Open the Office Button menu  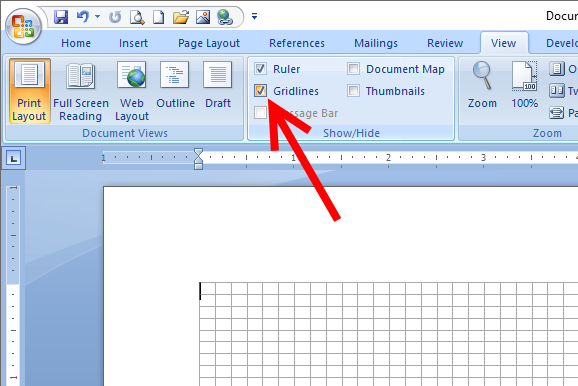click(x=23, y=26)
